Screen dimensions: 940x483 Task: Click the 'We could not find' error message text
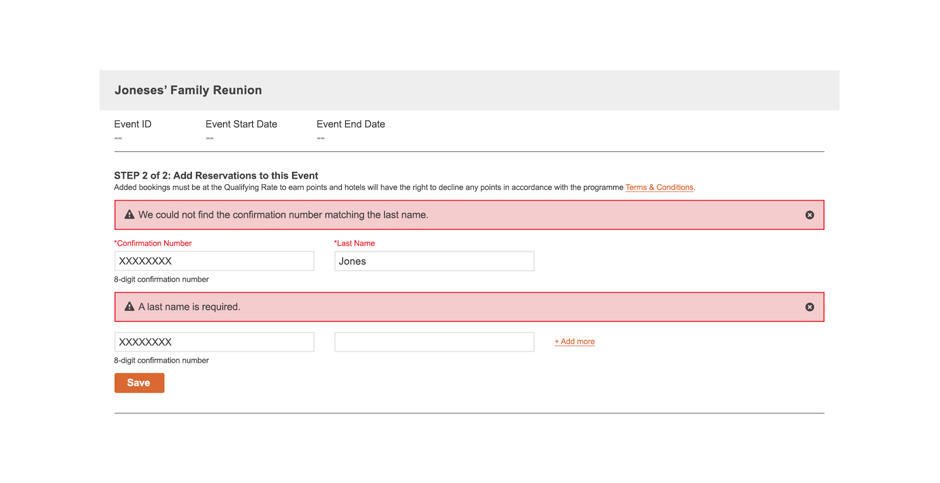click(x=283, y=215)
